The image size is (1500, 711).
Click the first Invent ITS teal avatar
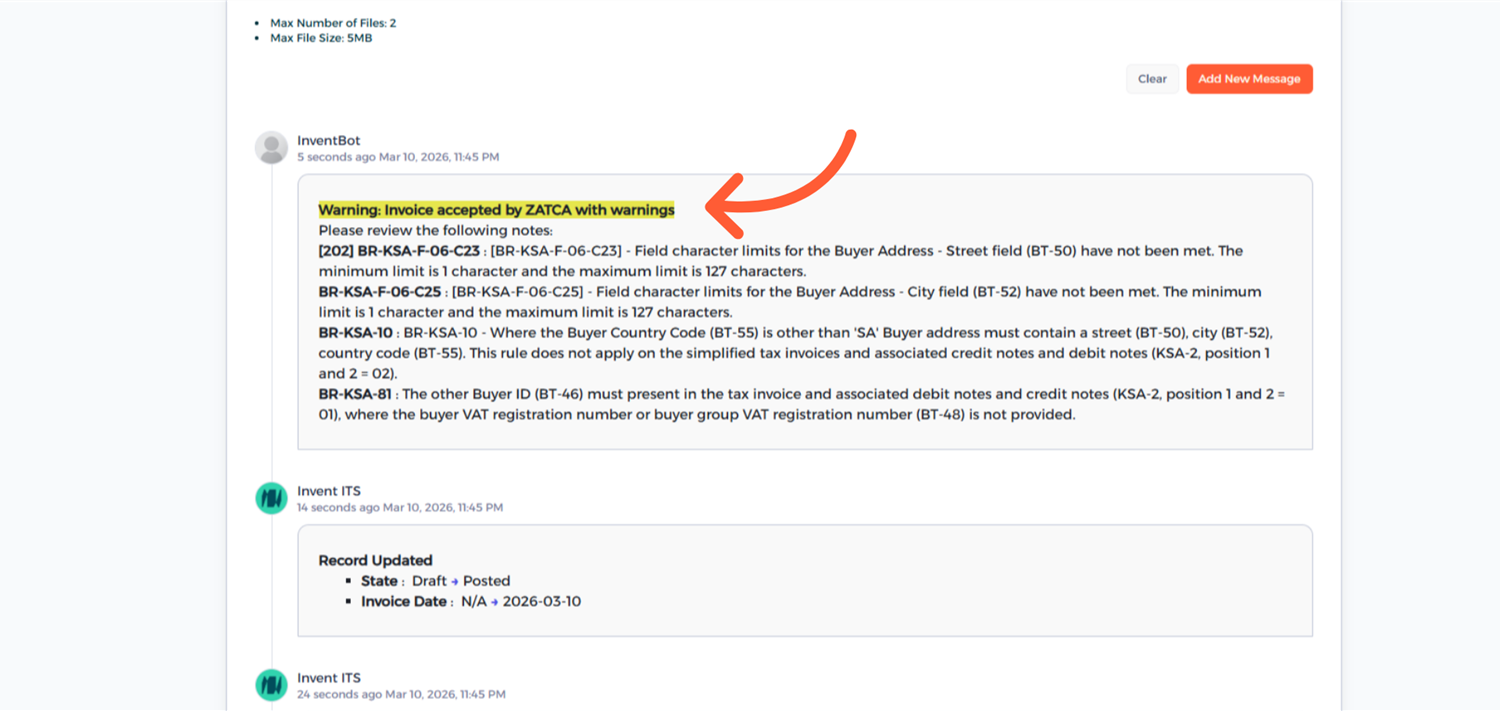[x=271, y=497]
